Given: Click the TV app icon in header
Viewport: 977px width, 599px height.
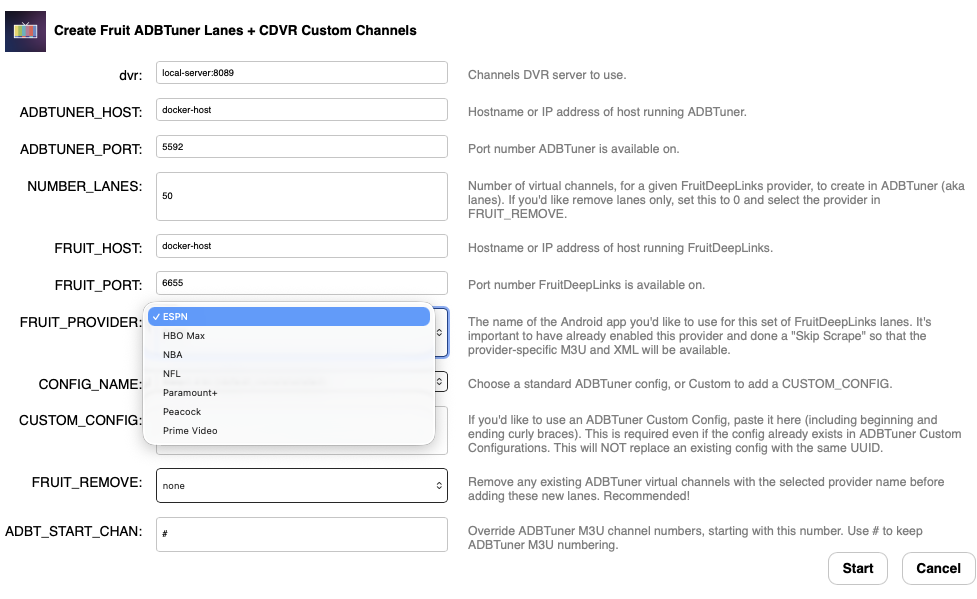Looking at the screenshot, I should click(25, 31).
